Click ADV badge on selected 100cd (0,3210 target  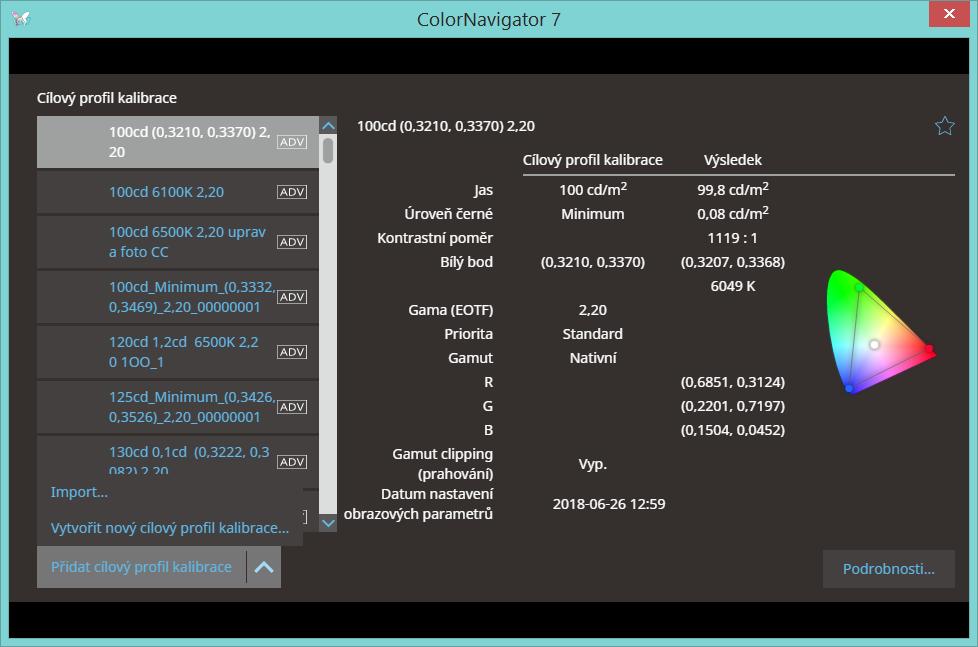pyautogui.click(x=292, y=142)
